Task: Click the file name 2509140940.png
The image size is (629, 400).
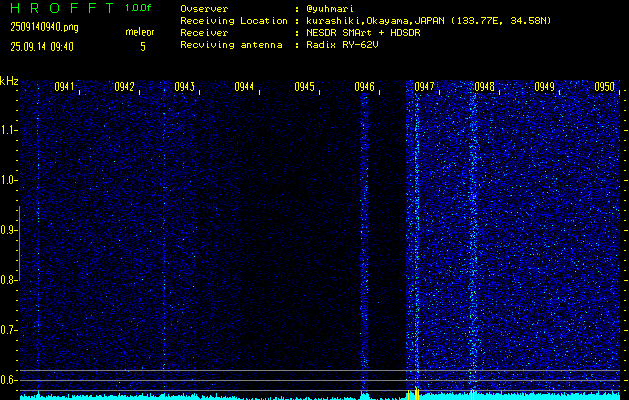Action: [45, 27]
